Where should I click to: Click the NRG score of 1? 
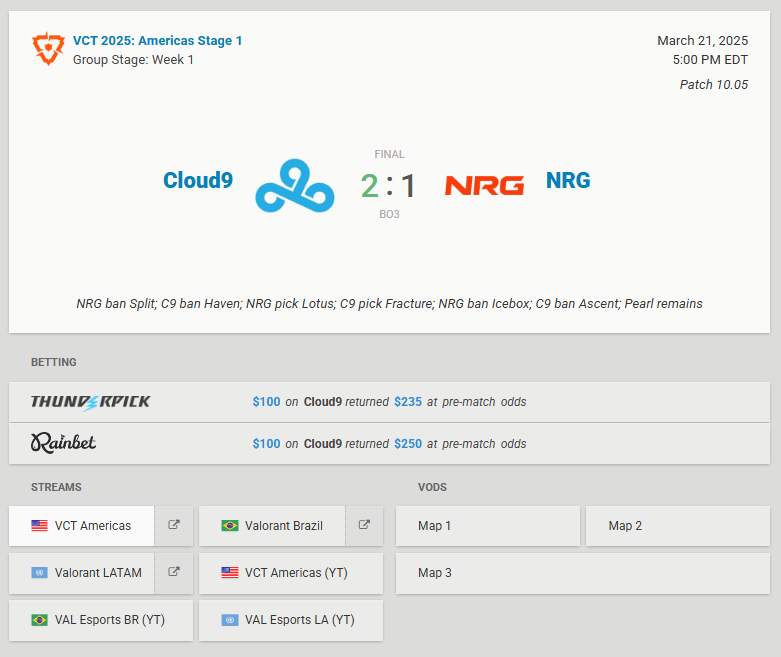(x=408, y=186)
